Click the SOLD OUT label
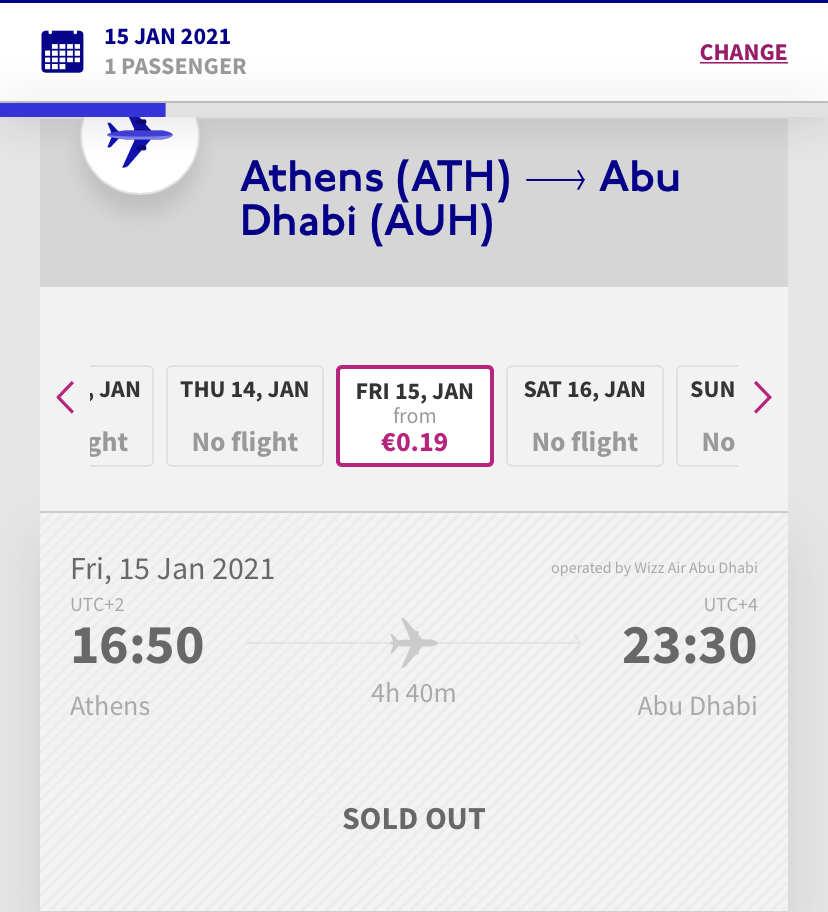This screenshot has height=912, width=828. click(414, 819)
